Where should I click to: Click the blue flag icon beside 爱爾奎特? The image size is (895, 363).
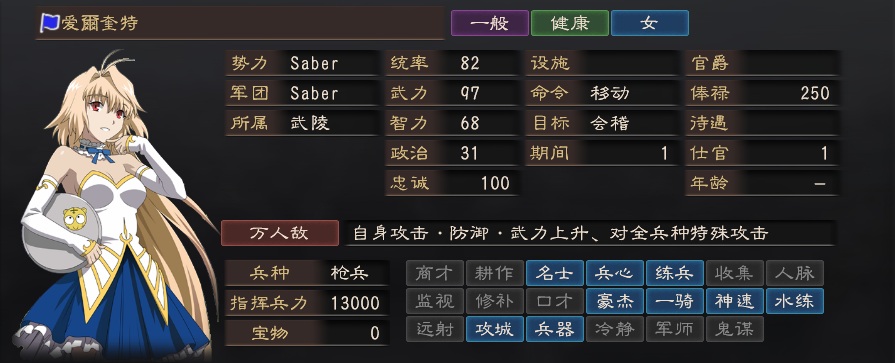[x=50, y=23]
